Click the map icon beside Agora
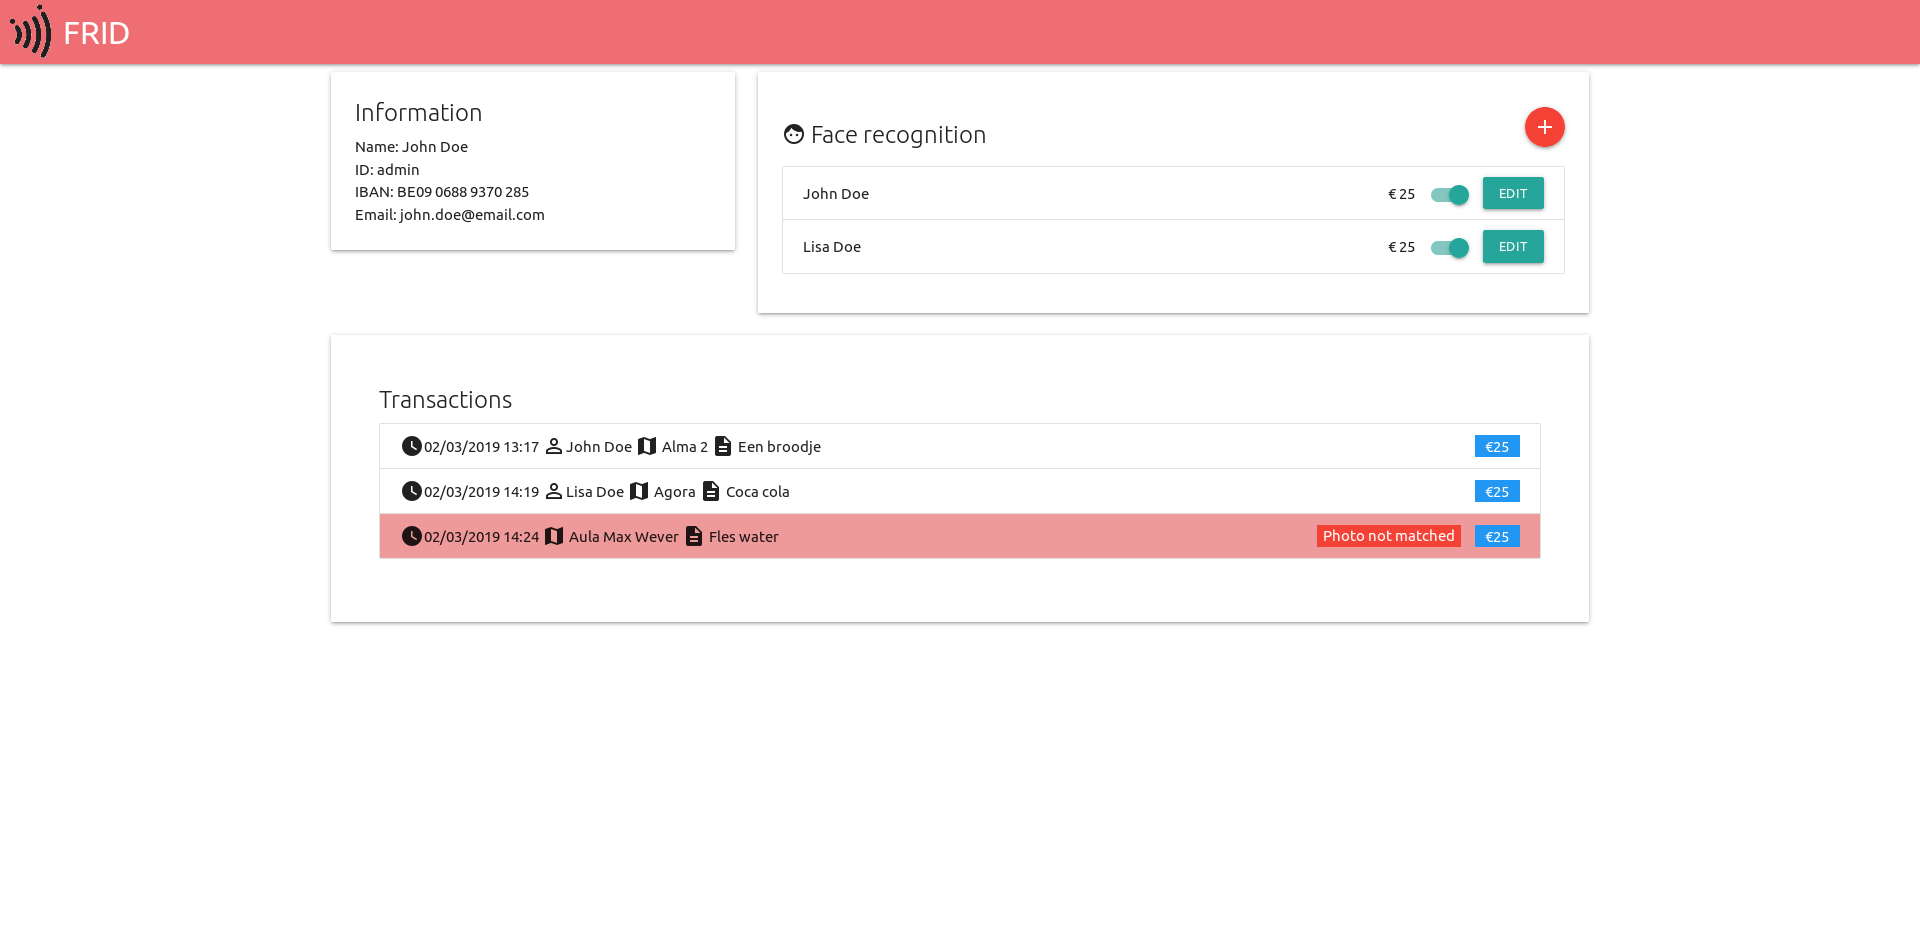 (x=639, y=491)
